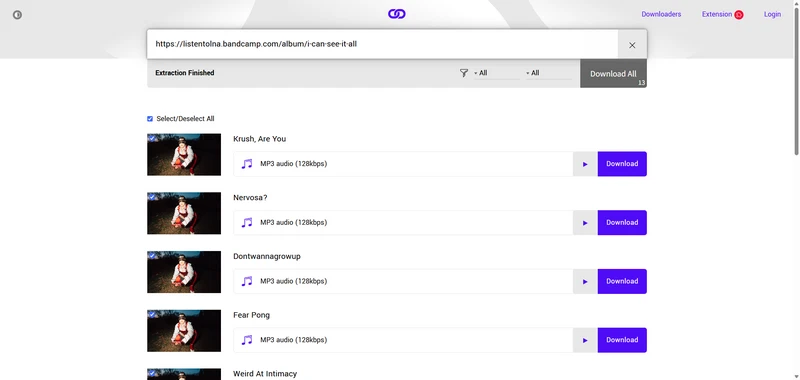Click the Nervosa? thumbnail image
The image size is (800, 380).
tap(184, 213)
